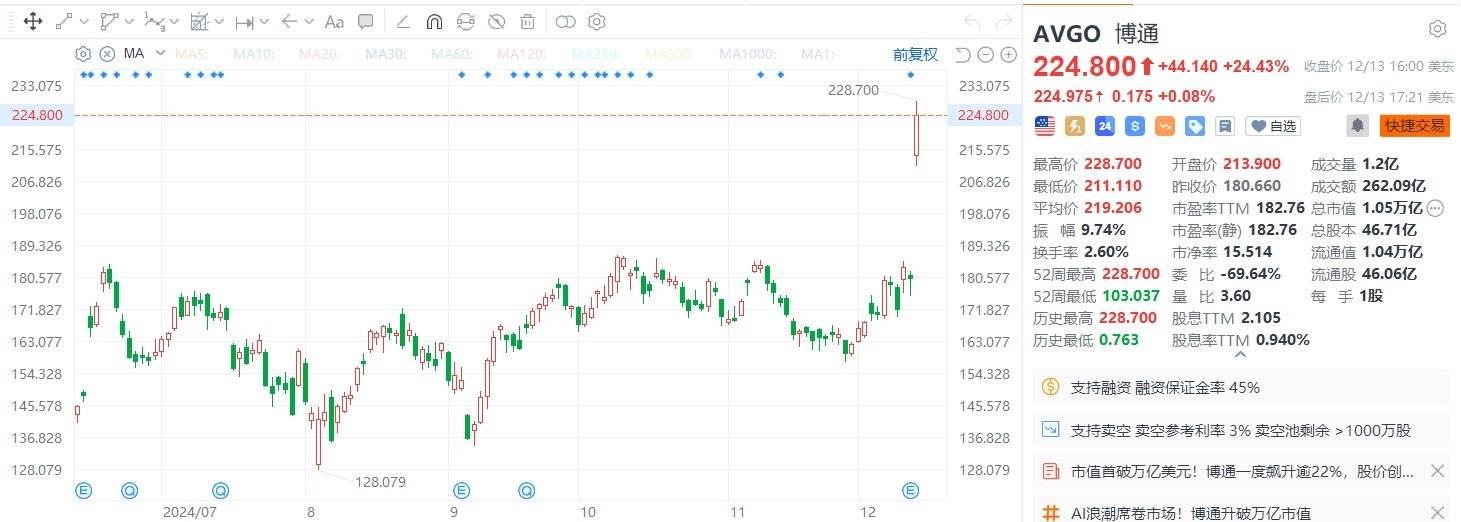Click the low price label 128.079 on chart
1461x522 pixels.
[380, 482]
